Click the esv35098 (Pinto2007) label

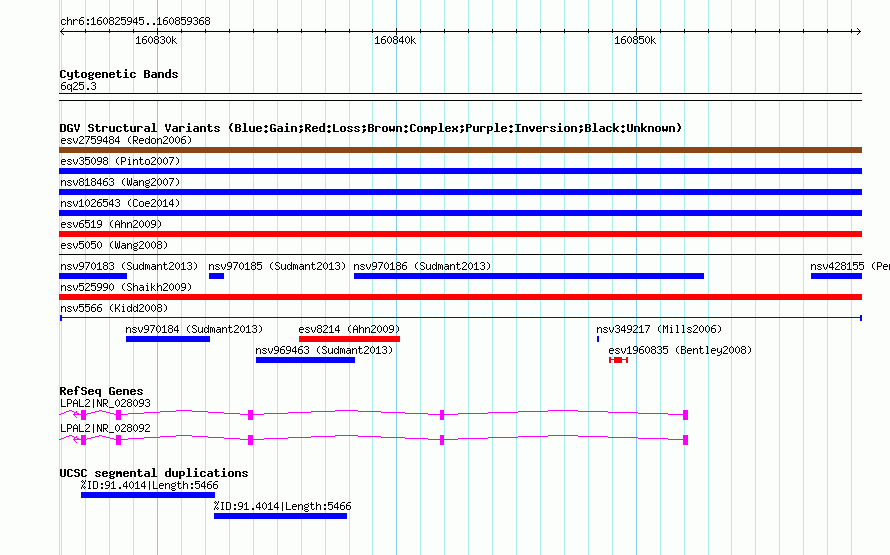point(120,161)
